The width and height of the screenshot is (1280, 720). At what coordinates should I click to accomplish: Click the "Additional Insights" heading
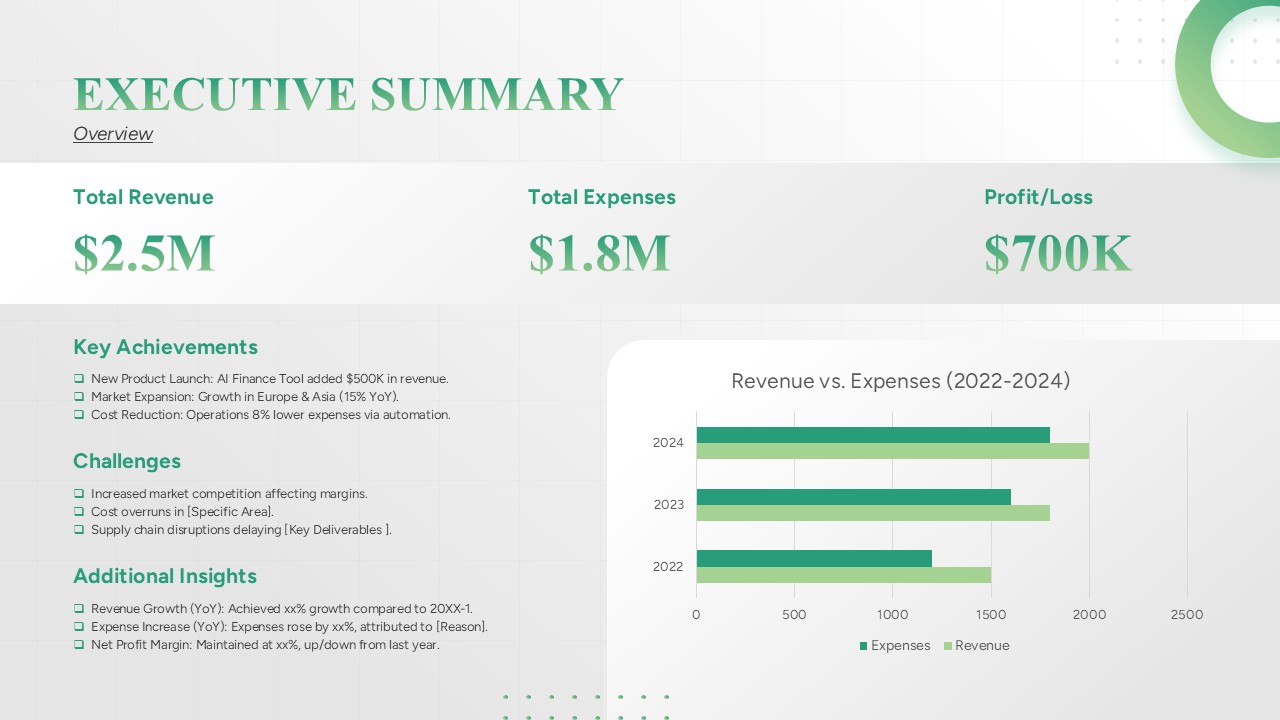tap(165, 576)
